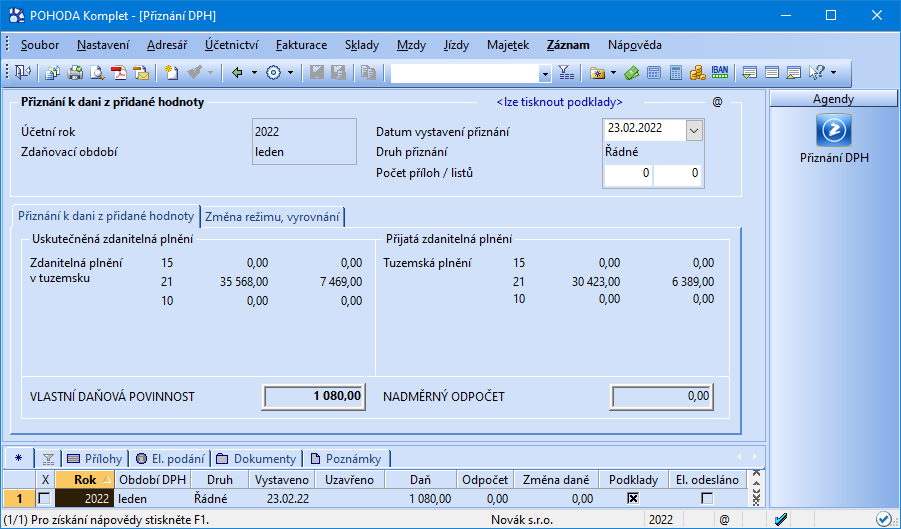Screen dimensions: 901x529
Task: Open the Nápověda menu
Action: [x=634, y=45]
